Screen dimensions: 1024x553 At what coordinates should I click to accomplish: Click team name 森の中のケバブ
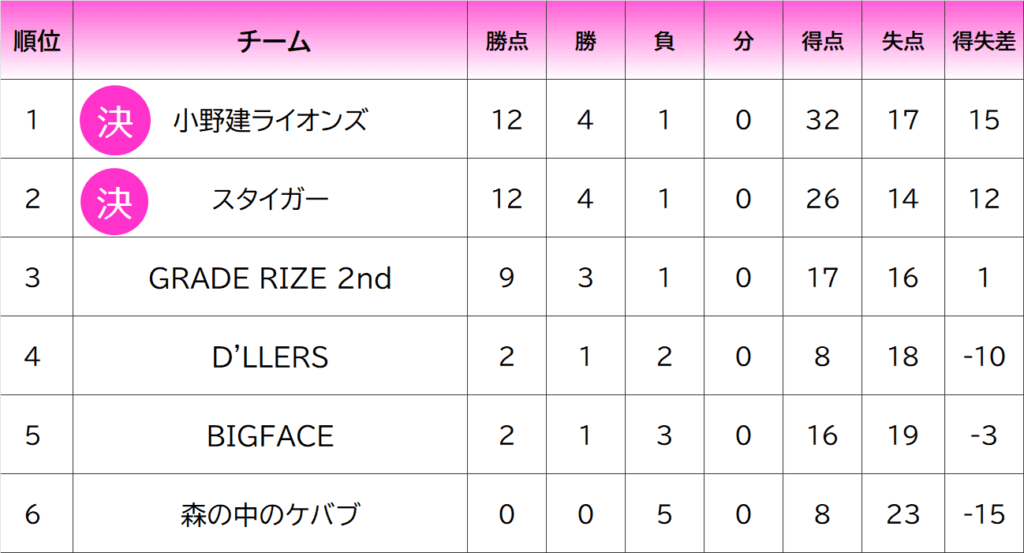270,514
